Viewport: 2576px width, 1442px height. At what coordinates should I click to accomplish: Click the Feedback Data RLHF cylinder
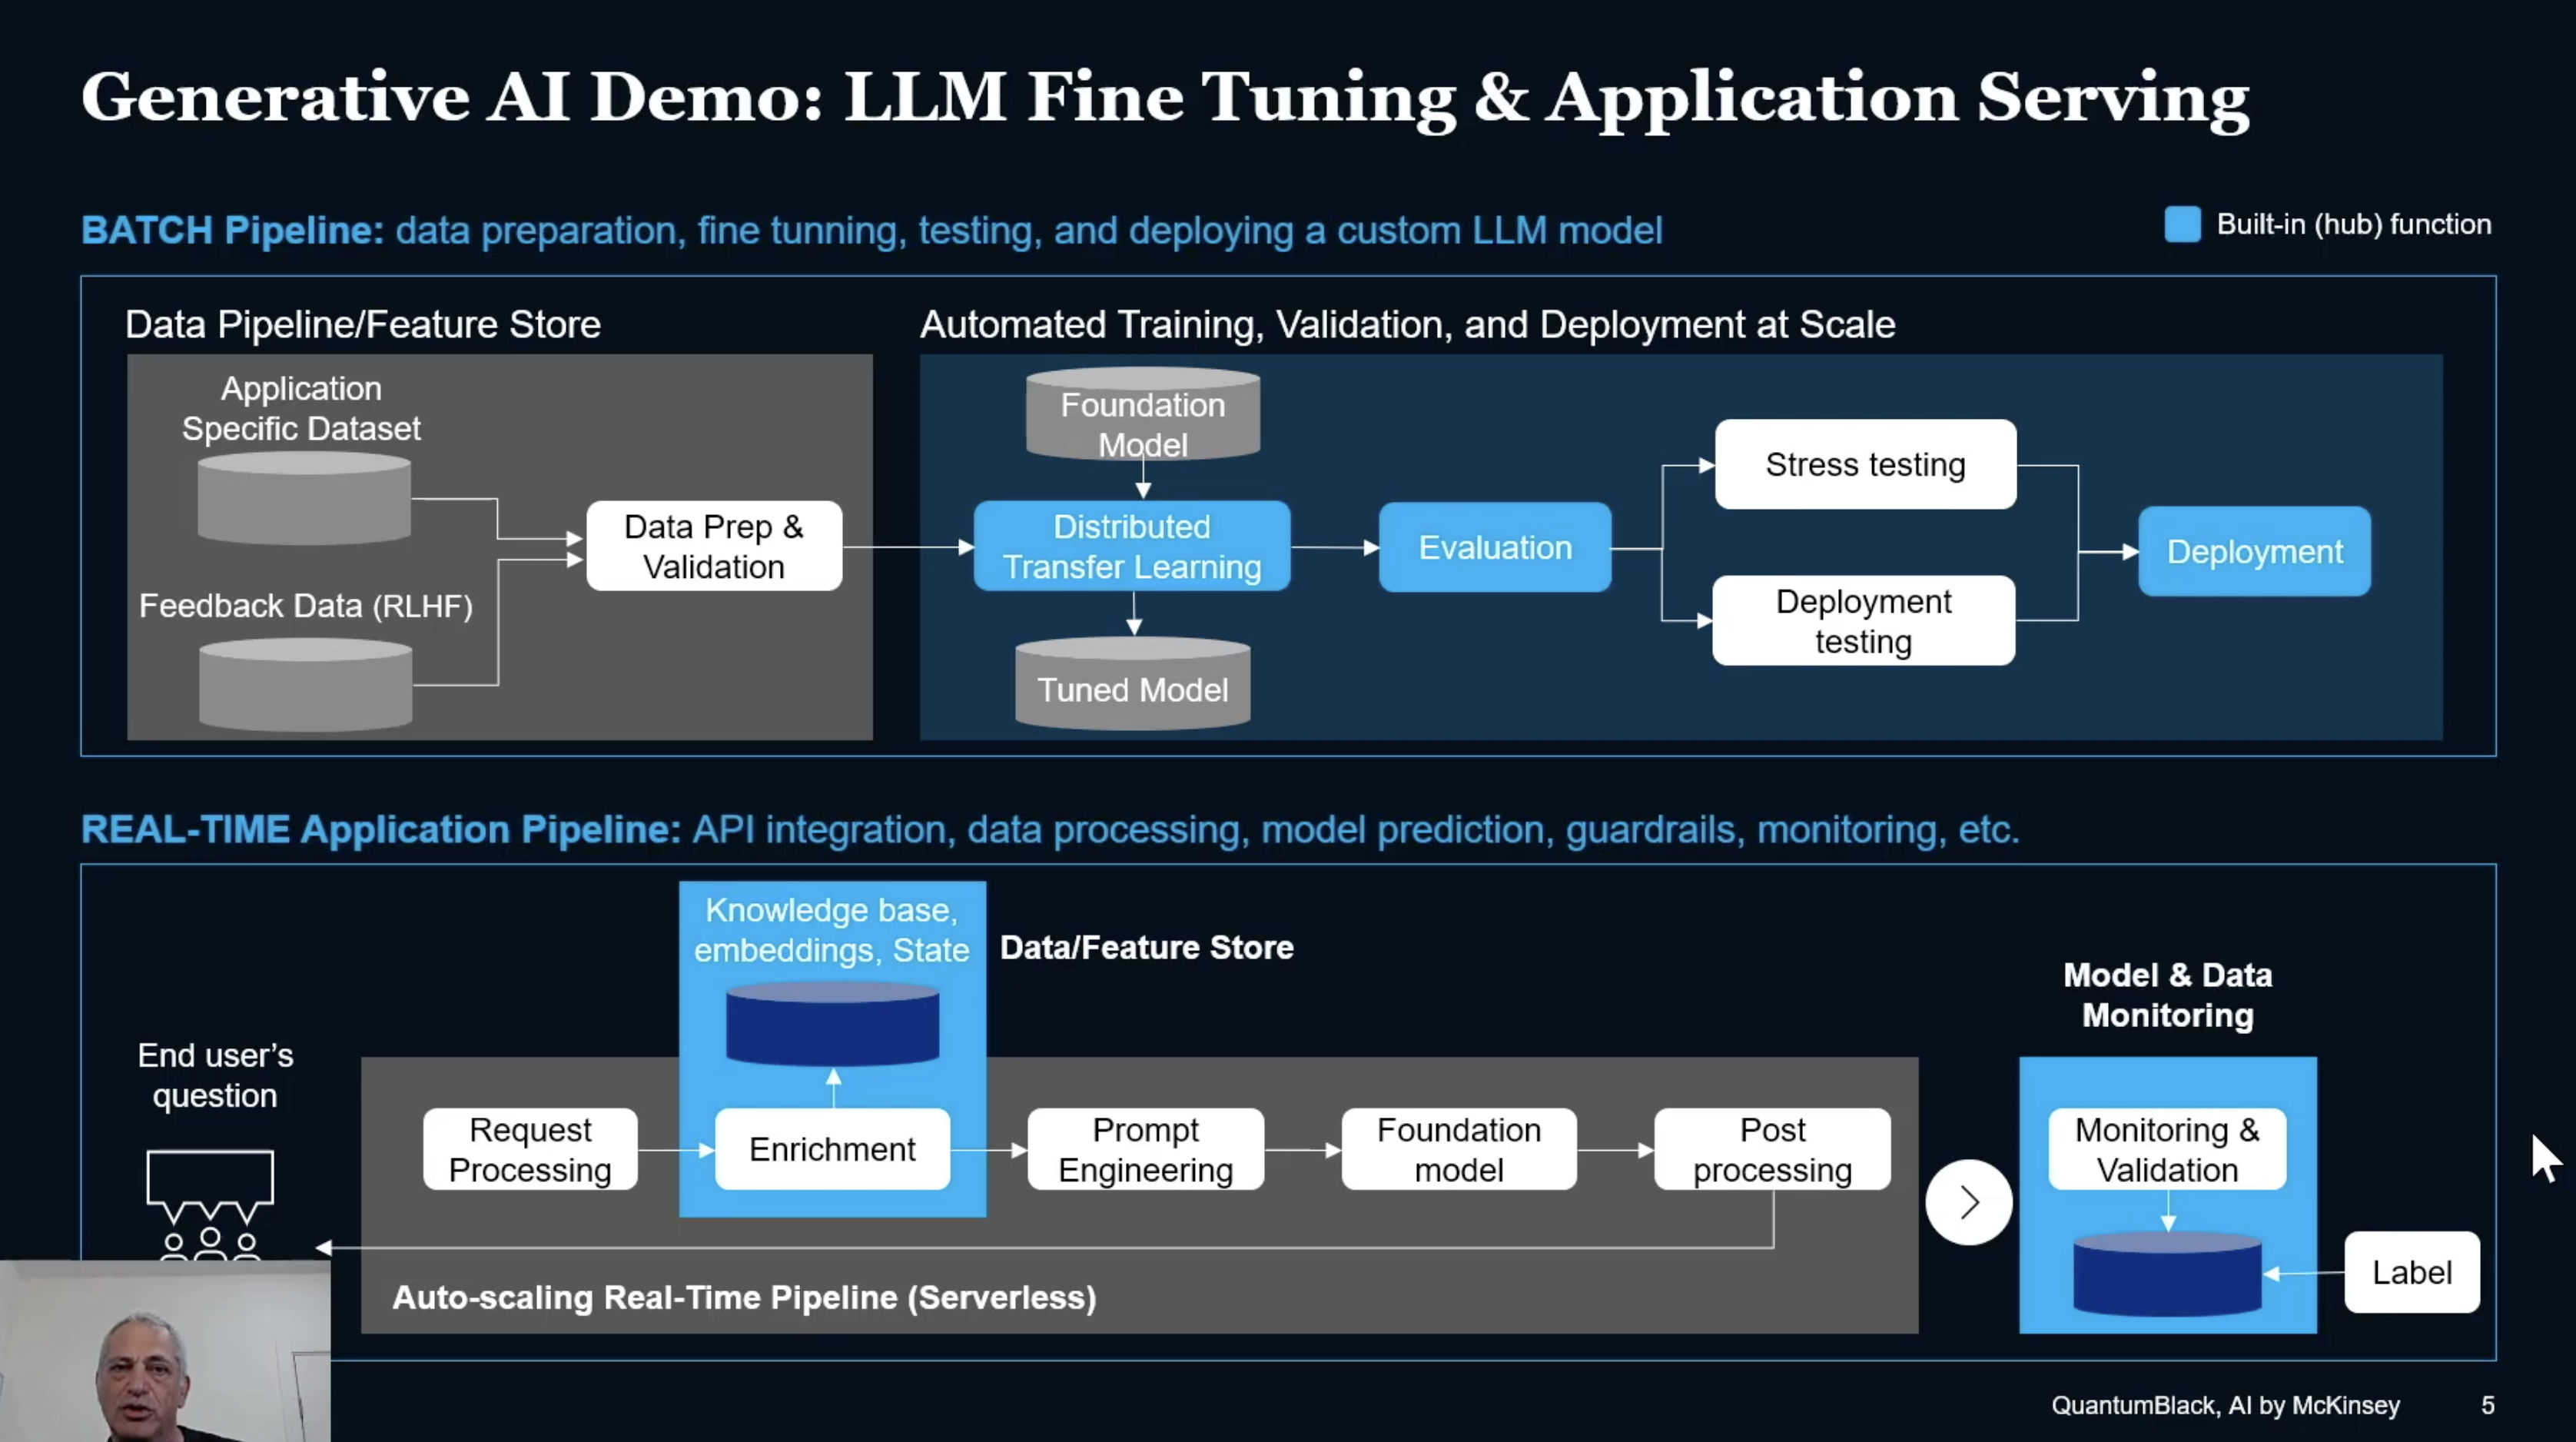coord(305,685)
